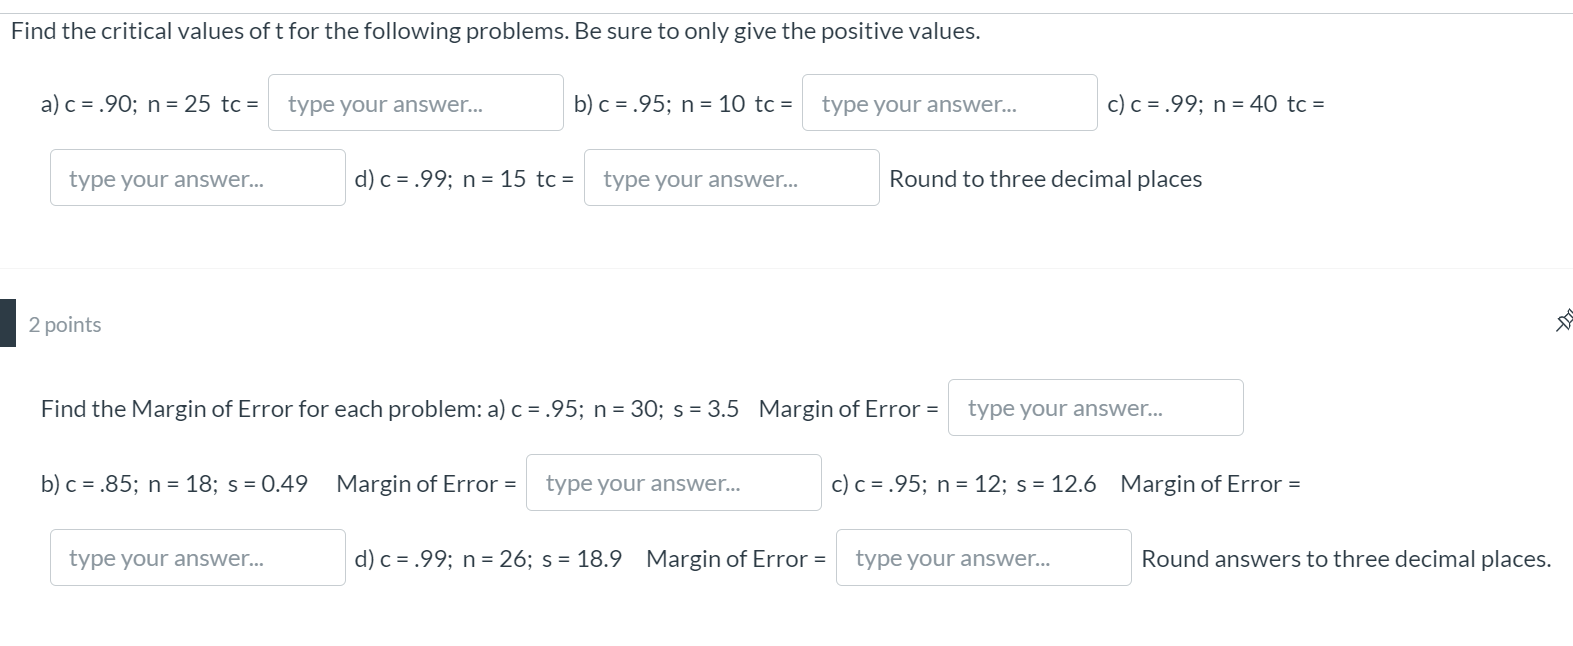
Task: Click "Round to three decimal places" note
Action: coord(1045,179)
